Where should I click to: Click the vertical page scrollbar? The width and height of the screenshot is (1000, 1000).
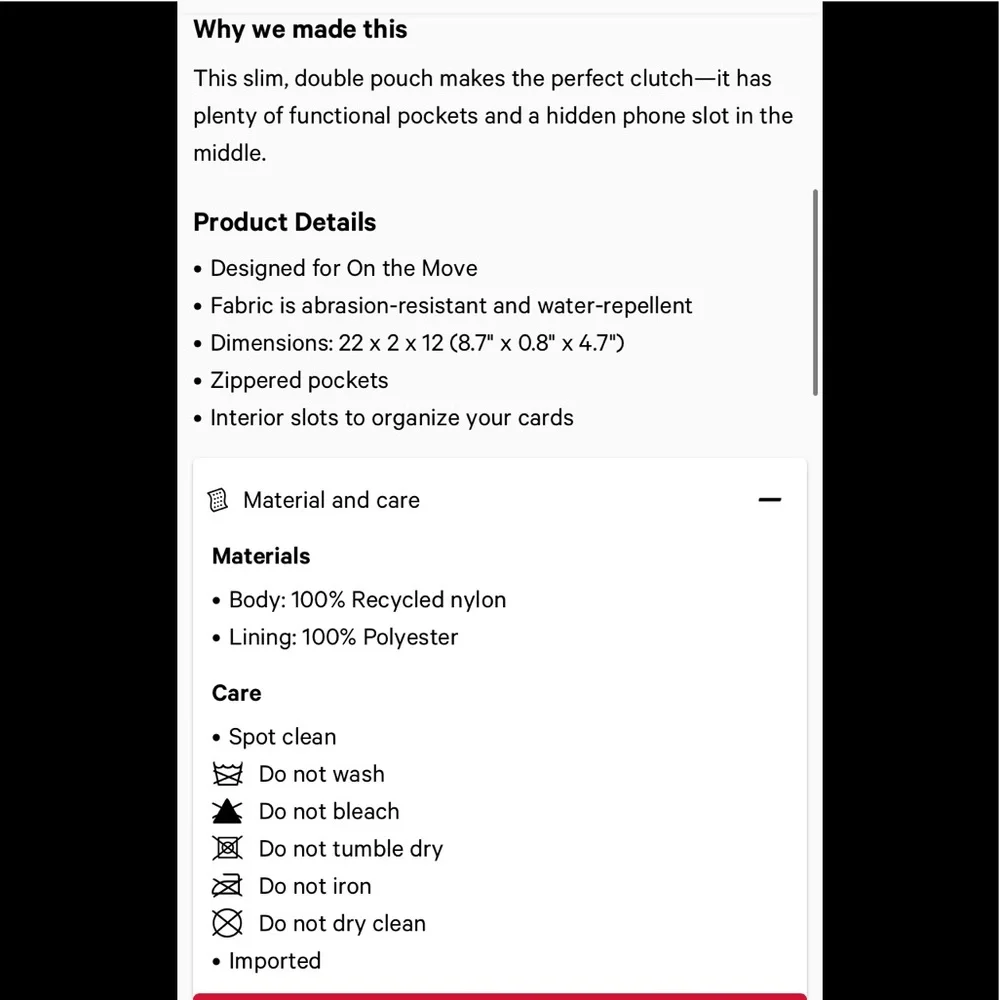816,292
